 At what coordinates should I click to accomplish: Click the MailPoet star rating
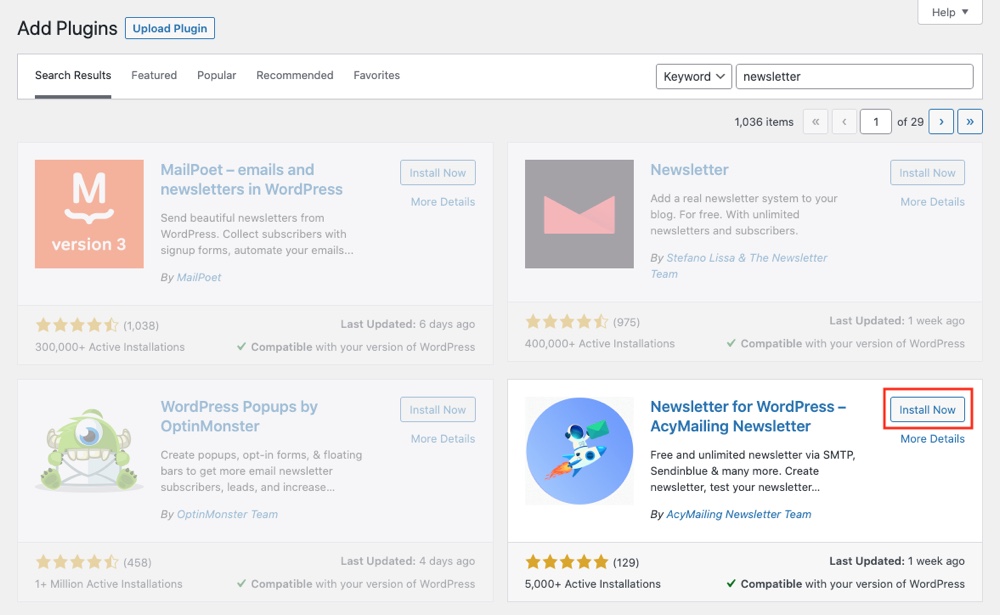(x=77, y=325)
